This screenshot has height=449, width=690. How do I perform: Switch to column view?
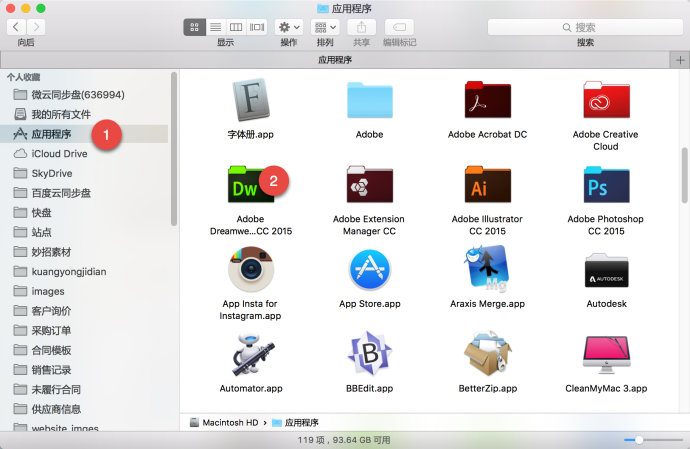pyautogui.click(x=236, y=27)
